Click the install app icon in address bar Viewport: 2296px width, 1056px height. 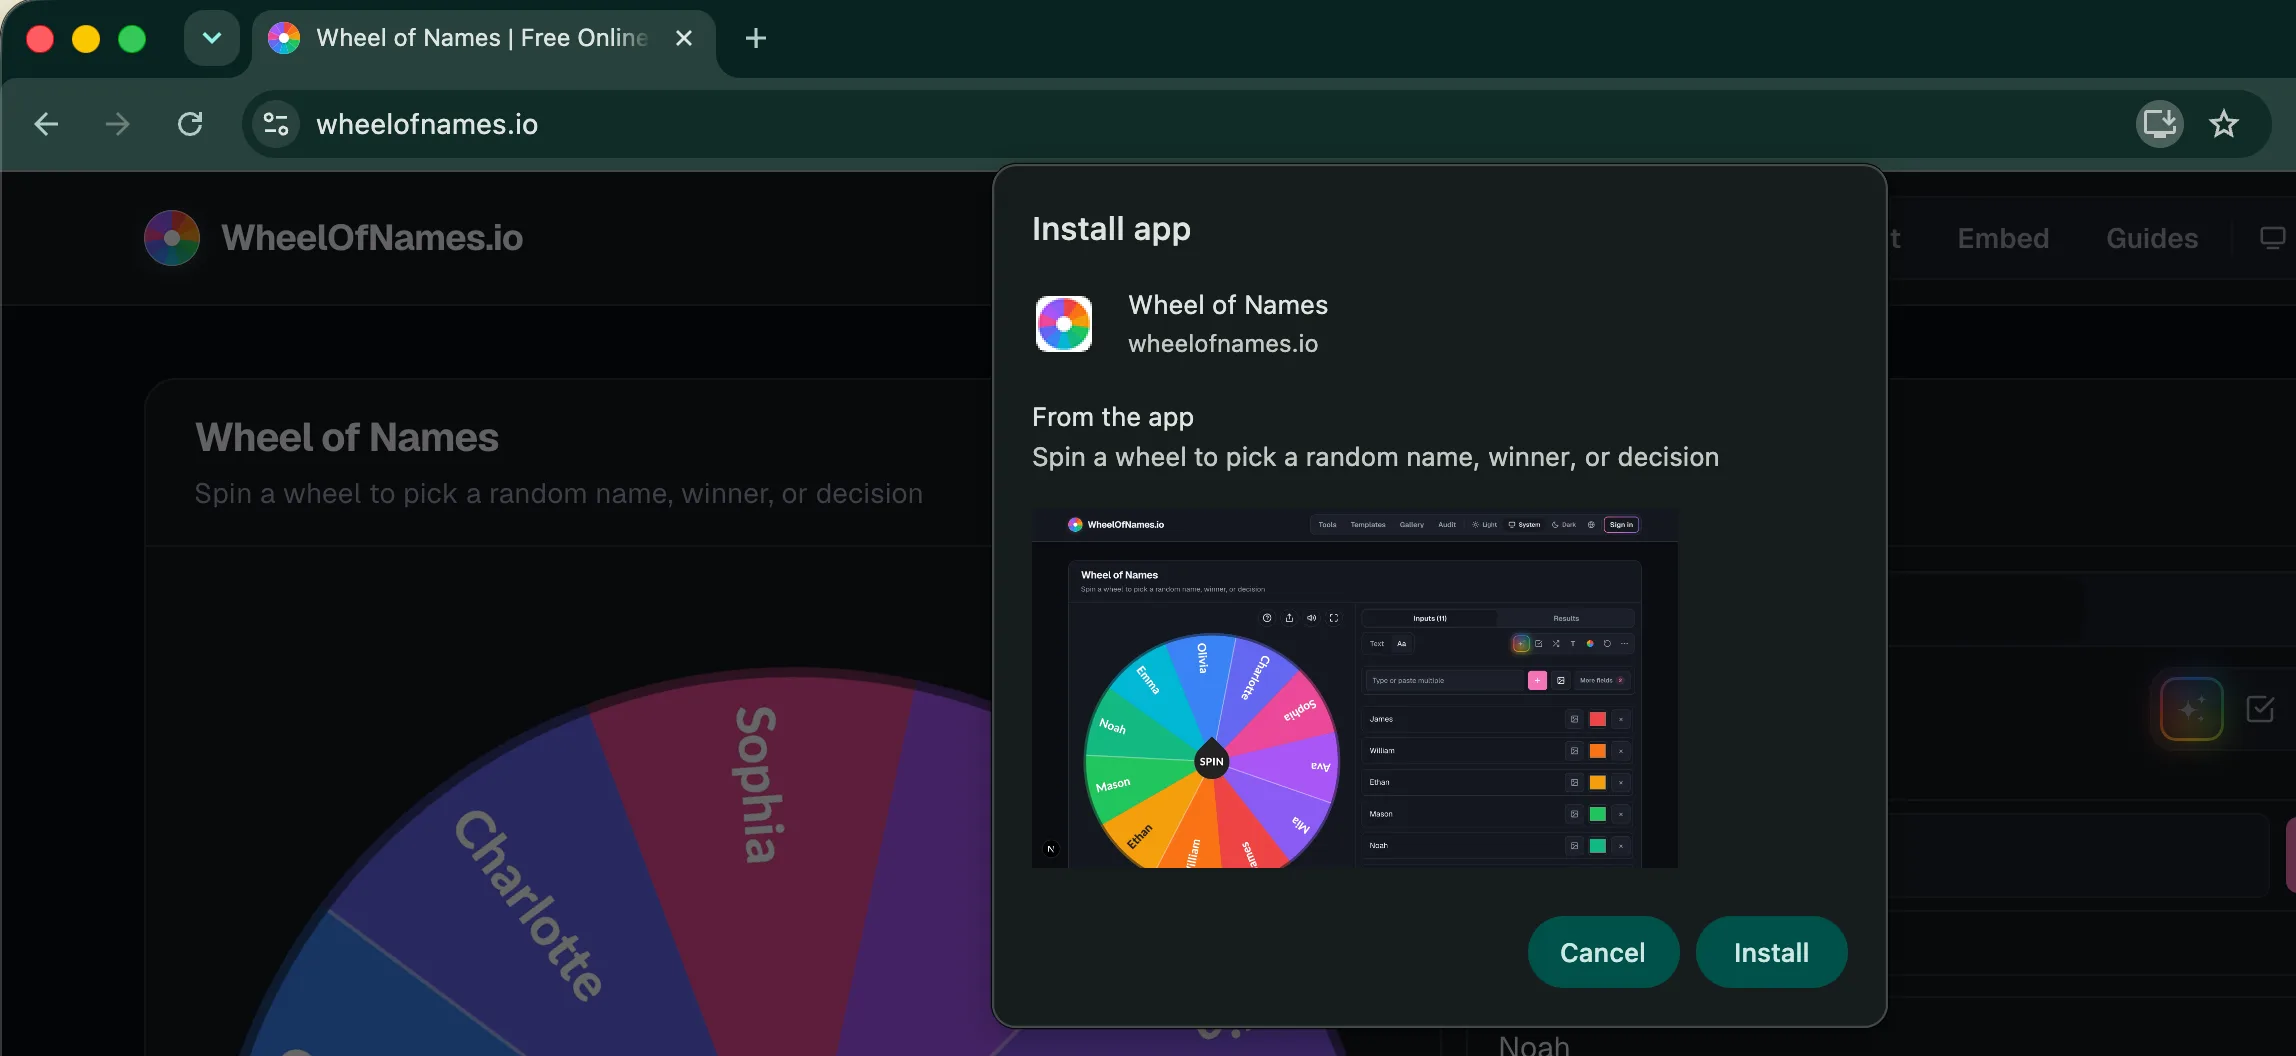point(2159,124)
